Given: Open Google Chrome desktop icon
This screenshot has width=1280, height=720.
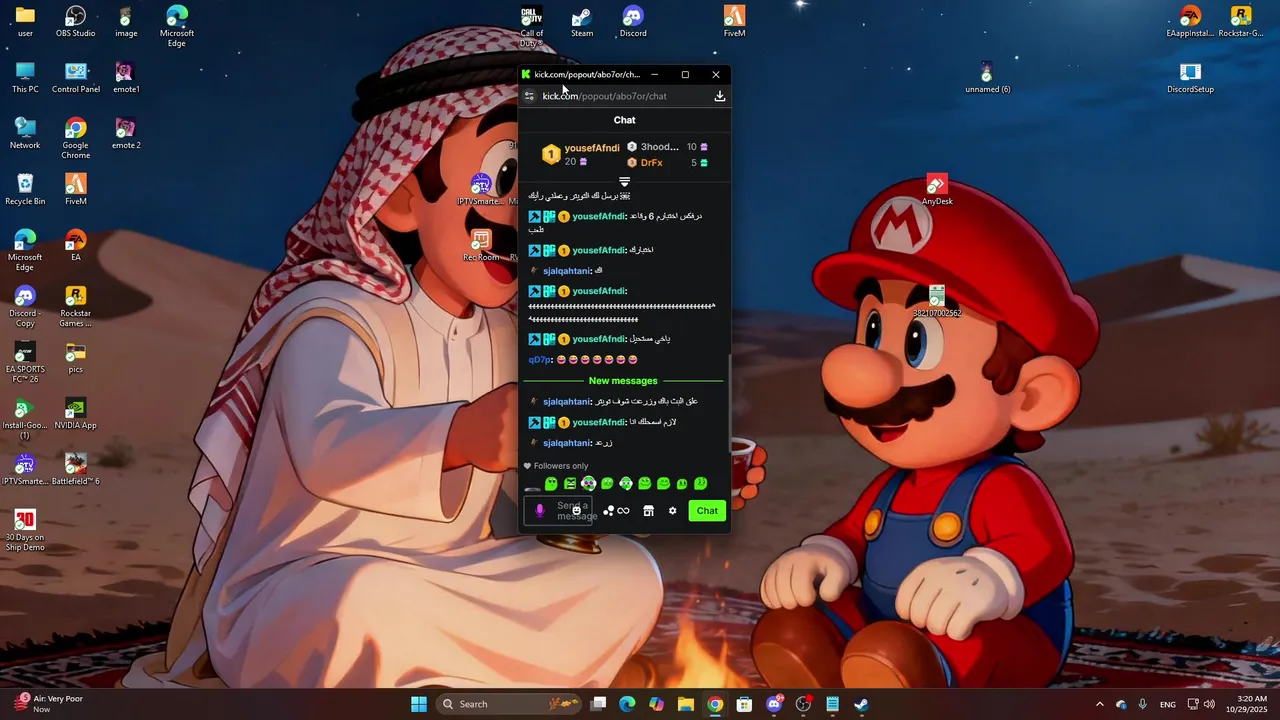Looking at the screenshot, I should (76, 139).
